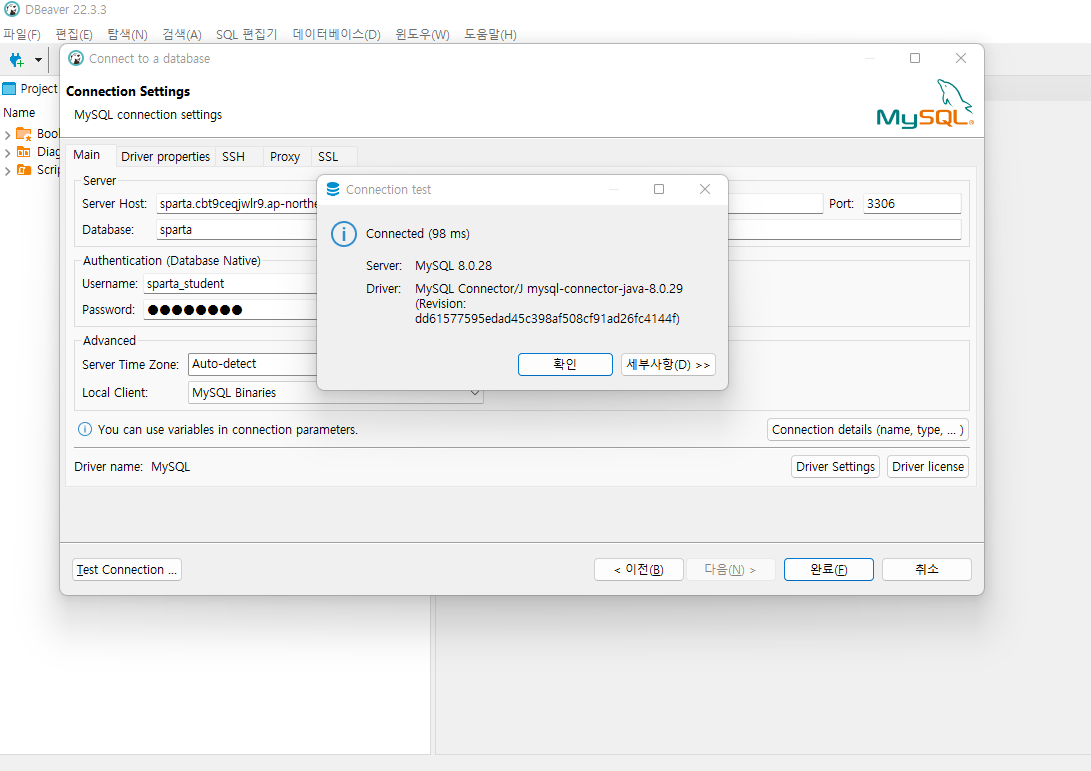Maximize the Connect to a database window
Screen dimensions: 1091x771
coord(915,58)
